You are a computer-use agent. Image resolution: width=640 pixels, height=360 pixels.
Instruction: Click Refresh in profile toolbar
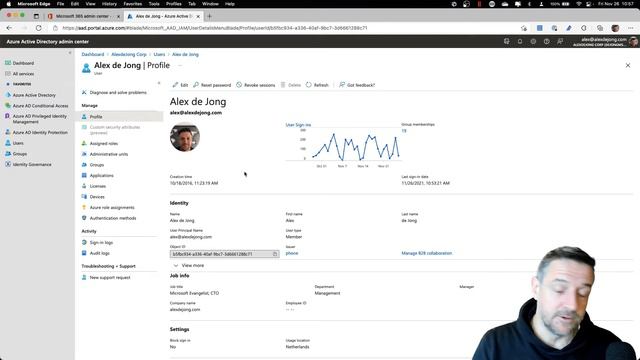coord(317,85)
